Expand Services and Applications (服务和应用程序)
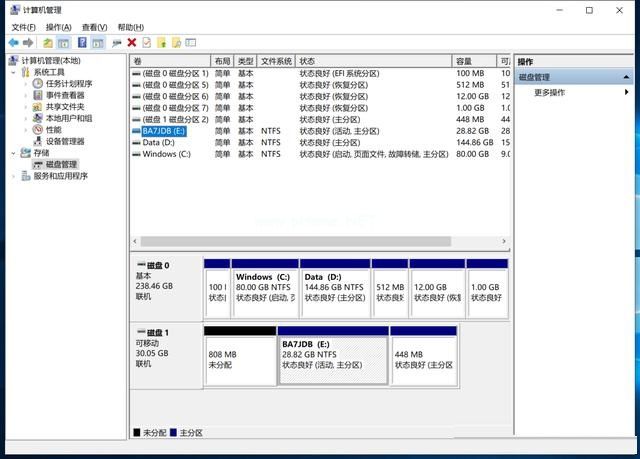This screenshot has height=459, width=640. tap(14, 176)
